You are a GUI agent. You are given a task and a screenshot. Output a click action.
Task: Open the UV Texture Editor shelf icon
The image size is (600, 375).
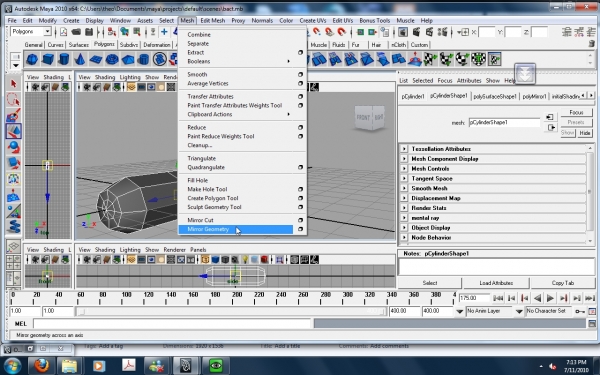click(x=494, y=59)
